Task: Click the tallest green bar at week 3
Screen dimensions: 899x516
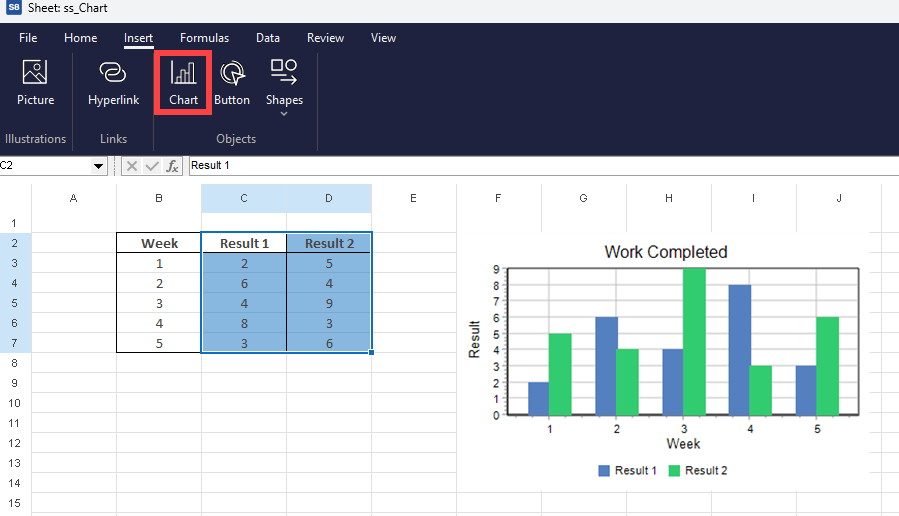Action: (x=694, y=342)
